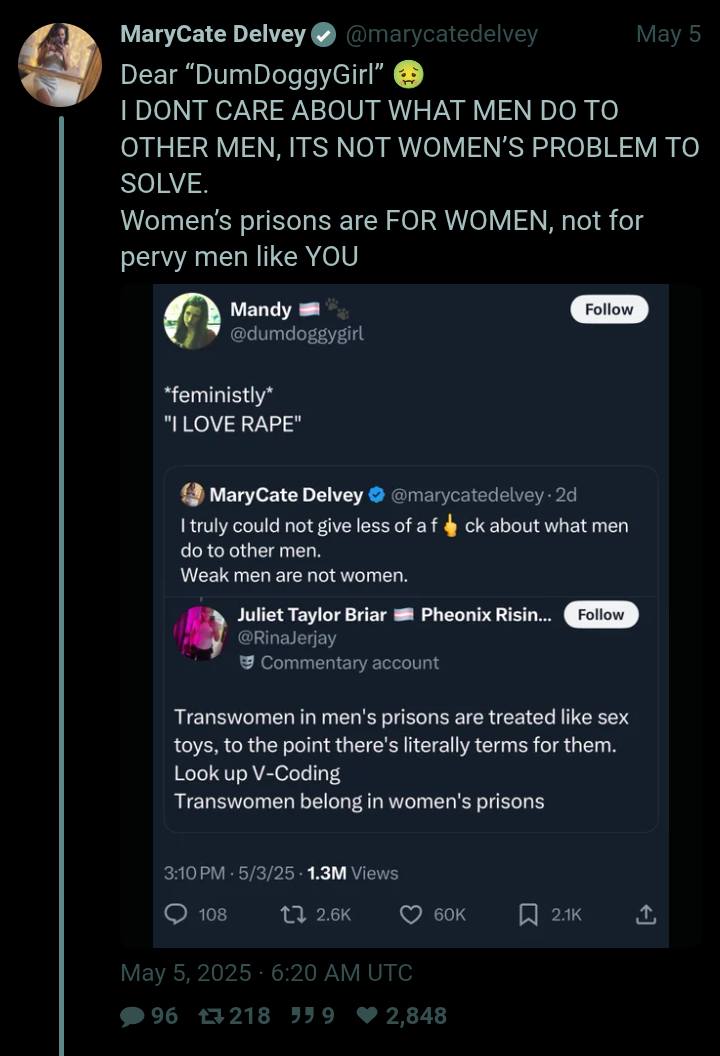720x1056 pixels.
Task: Click the May 5 date in header
Action: (x=668, y=34)
